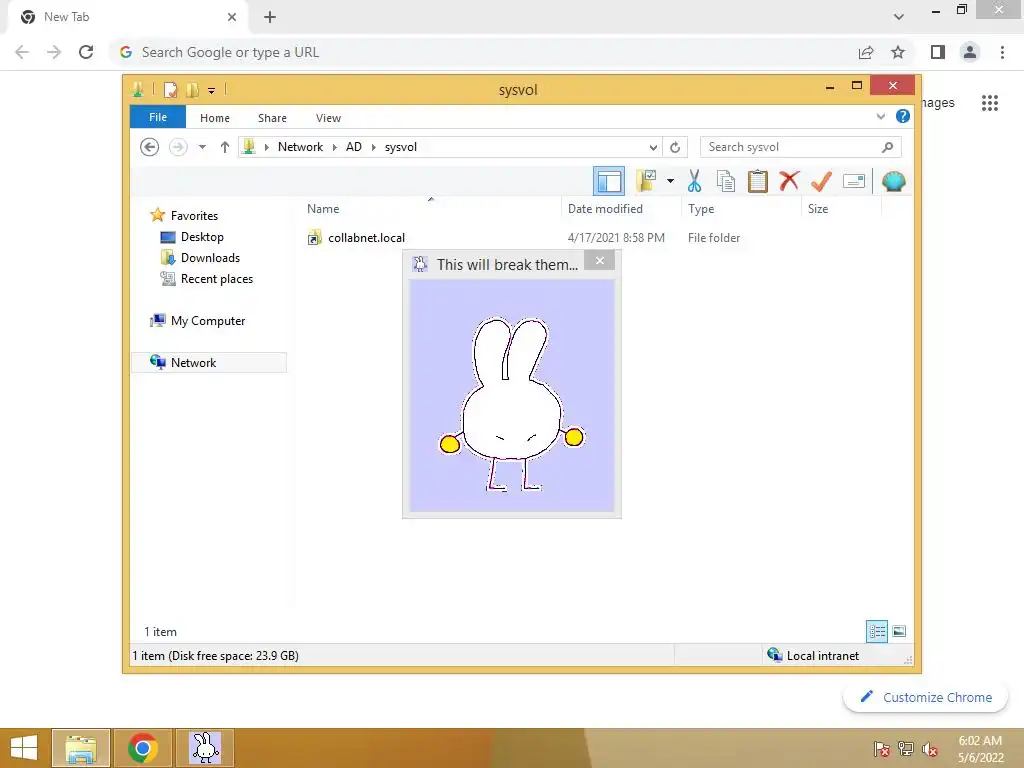
Task: Switch to large icons view
Action: pos(899,632)
